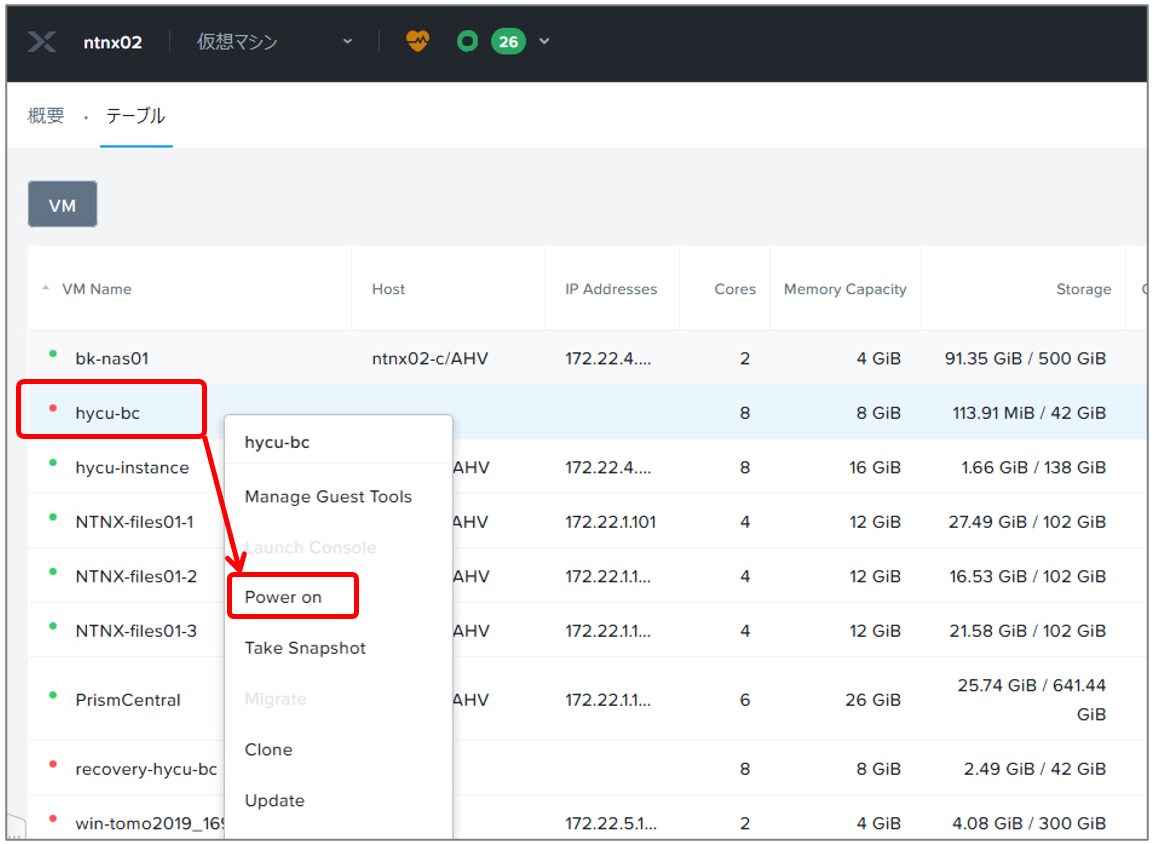The height and width of the screenshot is (844, 1153).
Task: Click IP address 172.22.1.101
Action: click(610, 522)
